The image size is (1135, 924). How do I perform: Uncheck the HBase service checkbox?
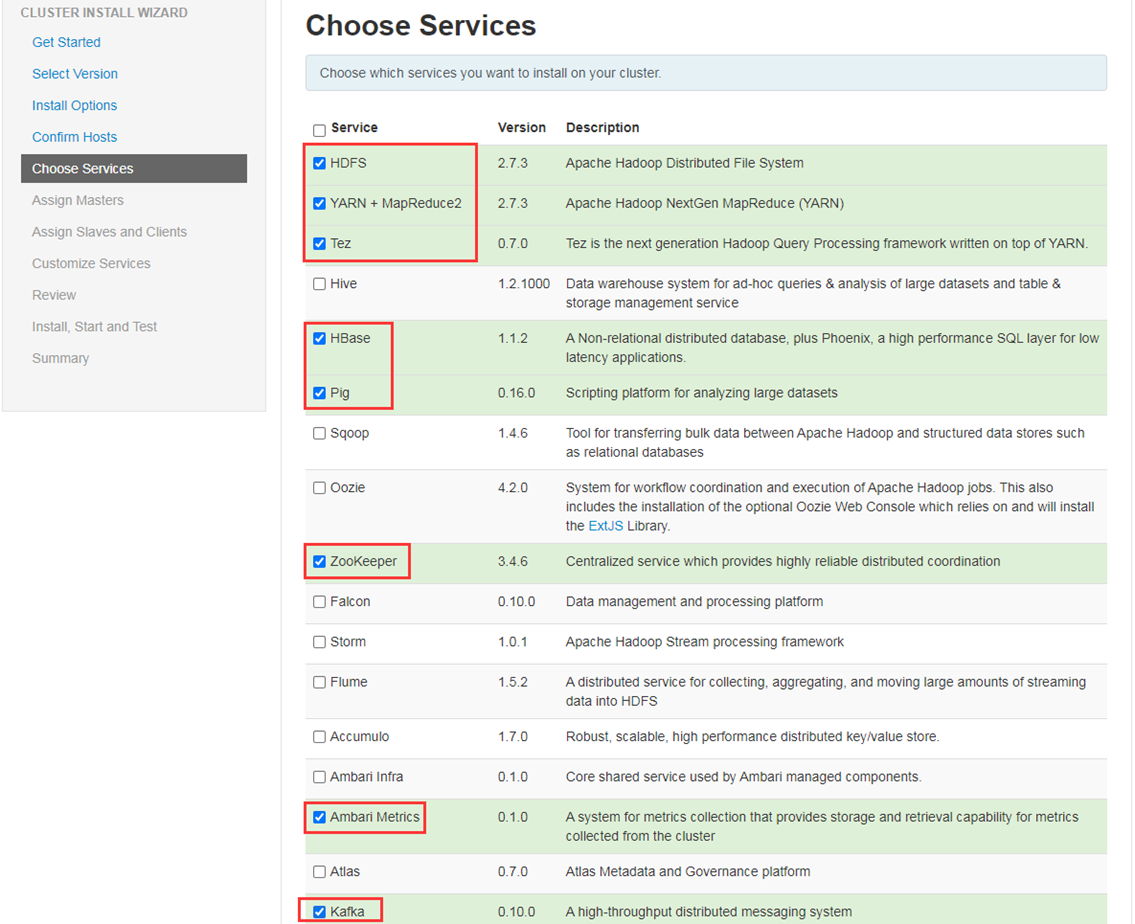[x=319, y=339]
